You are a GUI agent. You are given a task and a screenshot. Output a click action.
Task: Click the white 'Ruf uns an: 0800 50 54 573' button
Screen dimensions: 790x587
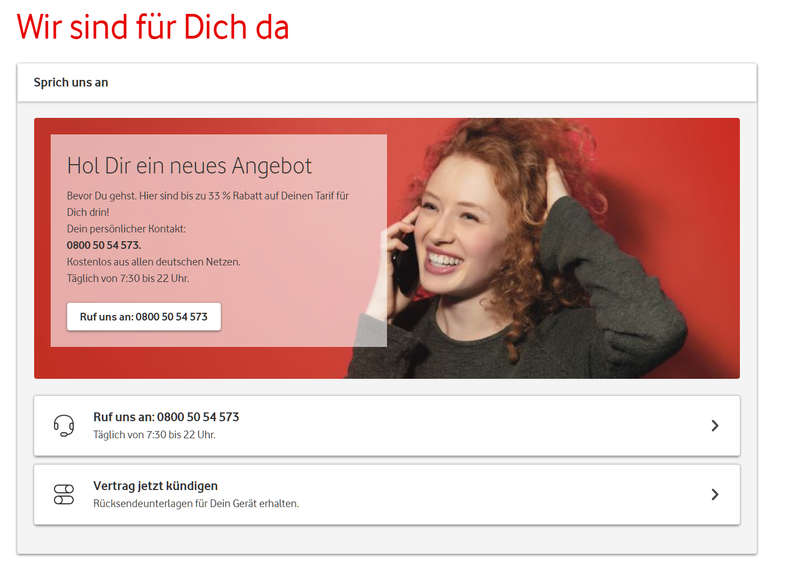point(144,317)
